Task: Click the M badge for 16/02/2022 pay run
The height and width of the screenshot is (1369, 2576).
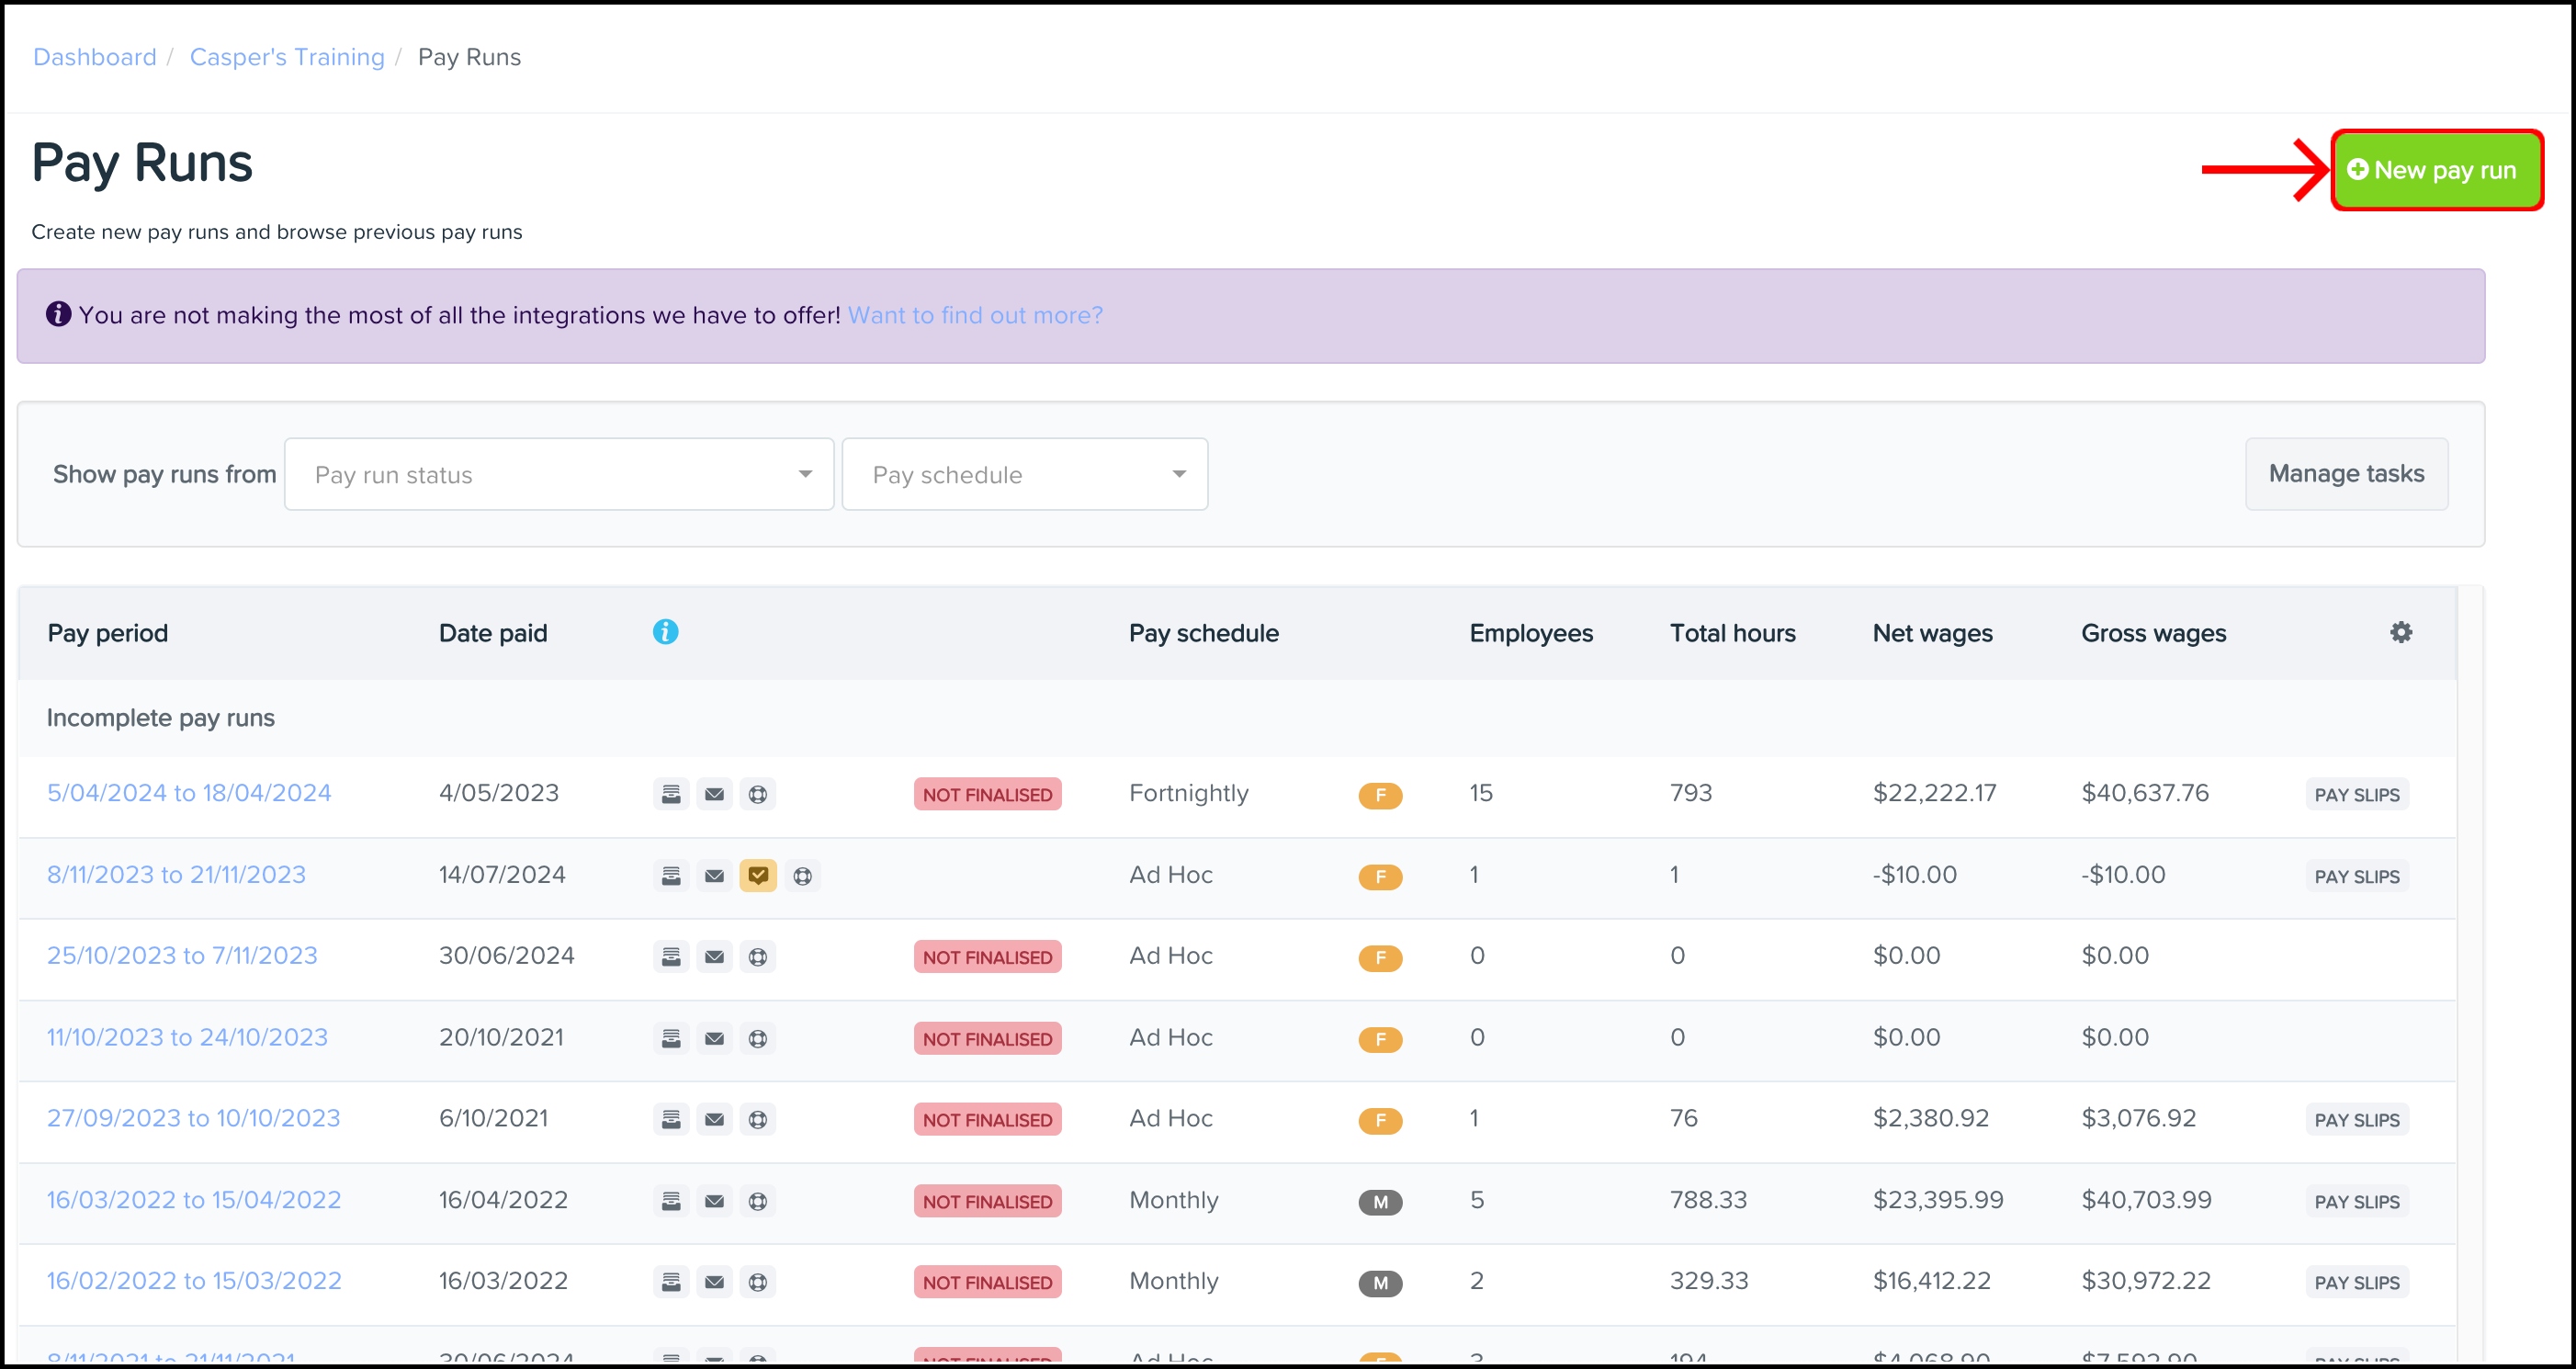Action: click(x=1380, y=1283)
